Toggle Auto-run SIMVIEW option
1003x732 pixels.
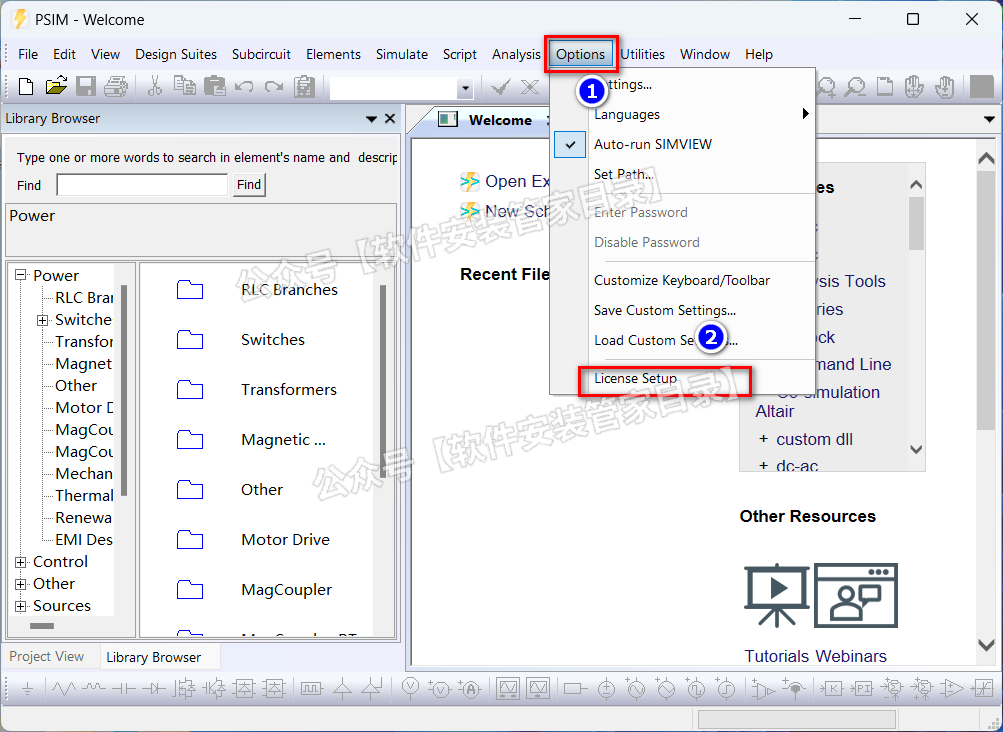682,145
